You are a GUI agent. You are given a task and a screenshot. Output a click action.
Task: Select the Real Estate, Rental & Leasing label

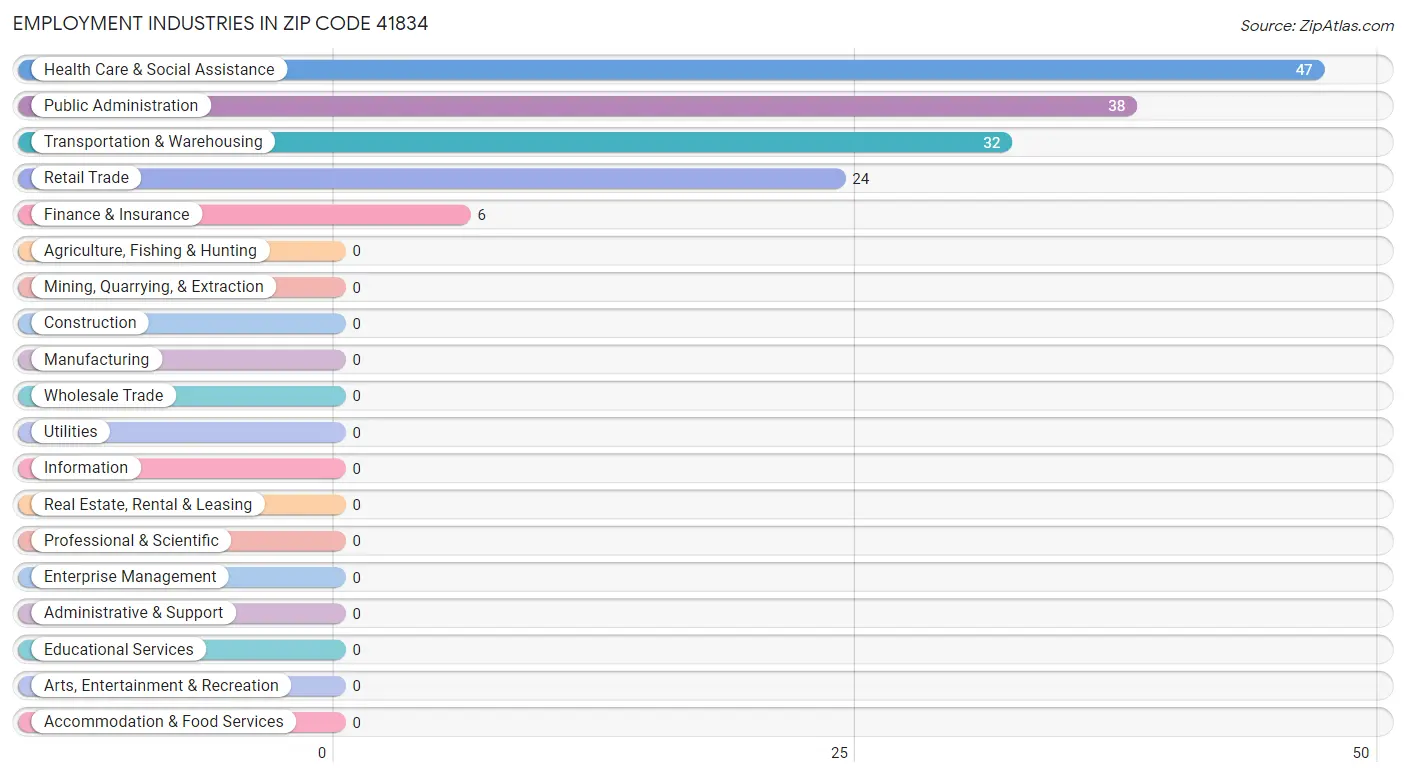(x=148, y=505)
